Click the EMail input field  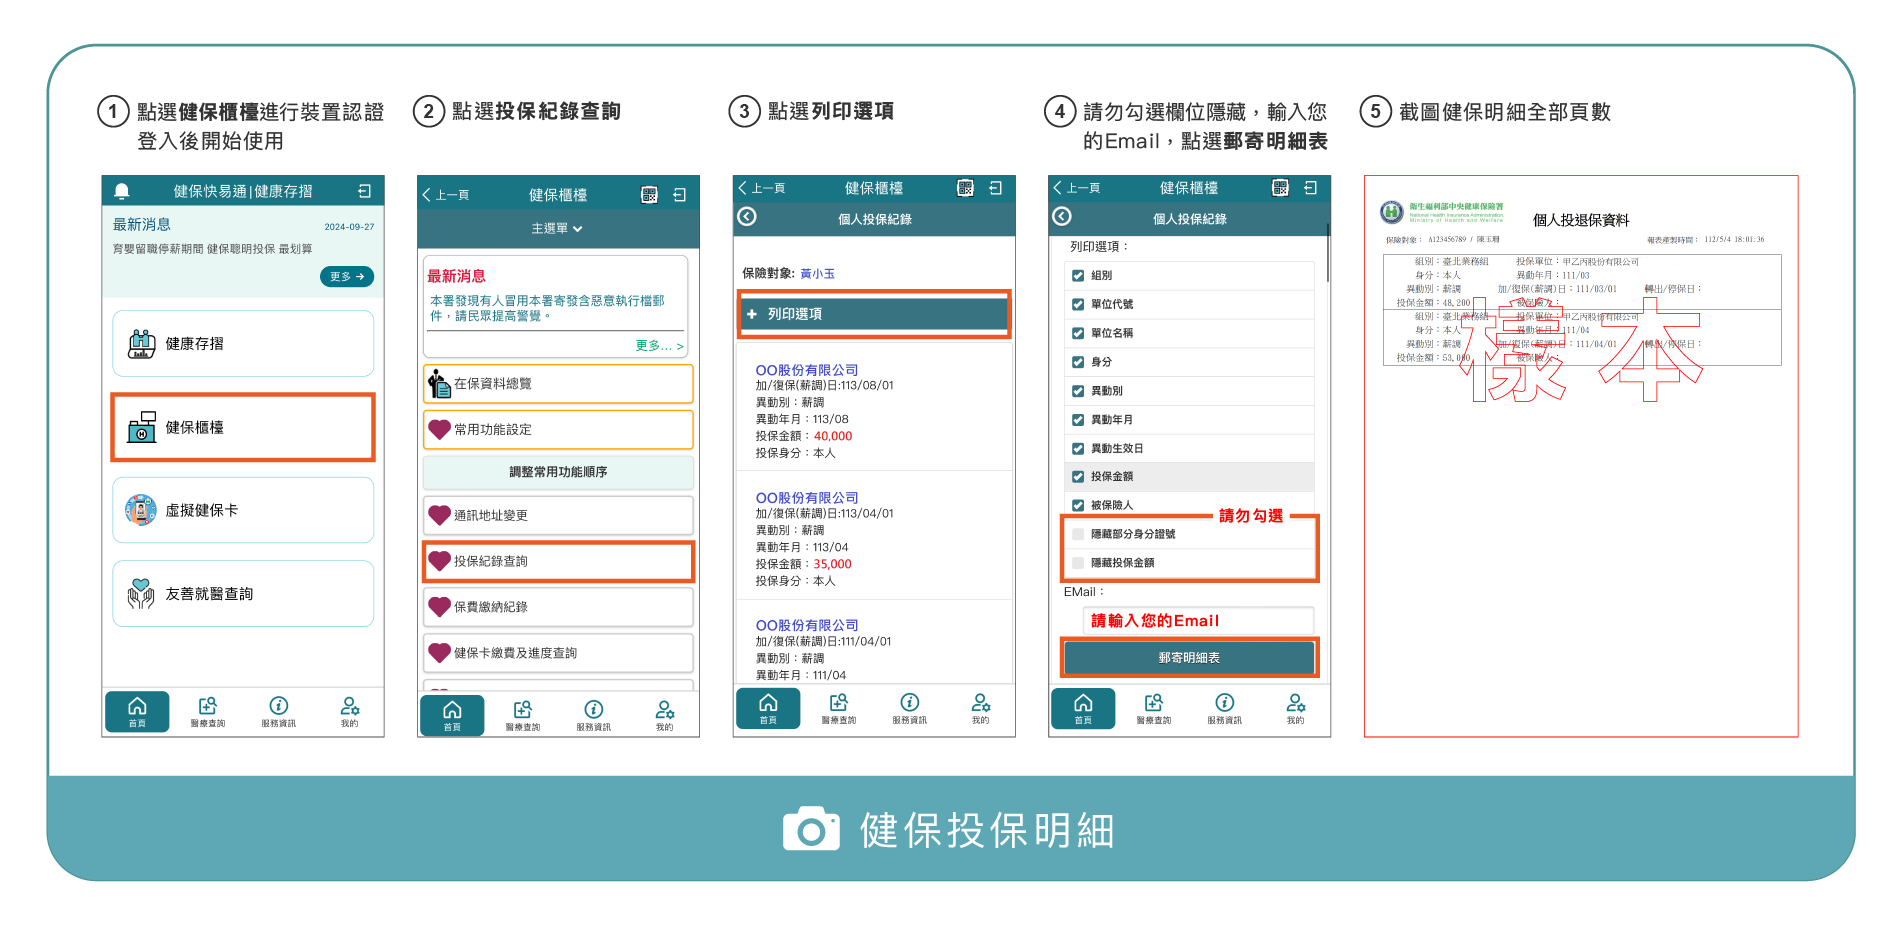pos(1198,620)
